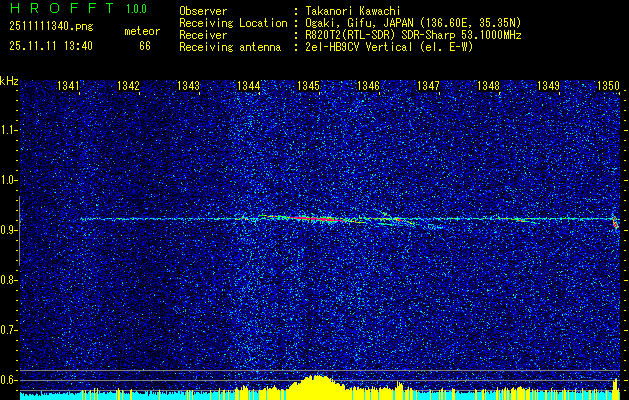Click the red strong echo in the spectrogram

pyautogui.click(x=317, y=218)
